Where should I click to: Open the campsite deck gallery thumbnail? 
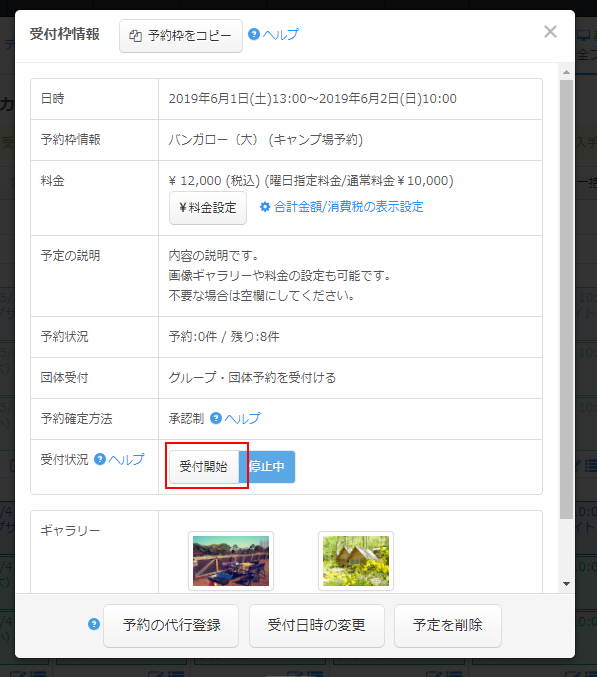(231, 561)
